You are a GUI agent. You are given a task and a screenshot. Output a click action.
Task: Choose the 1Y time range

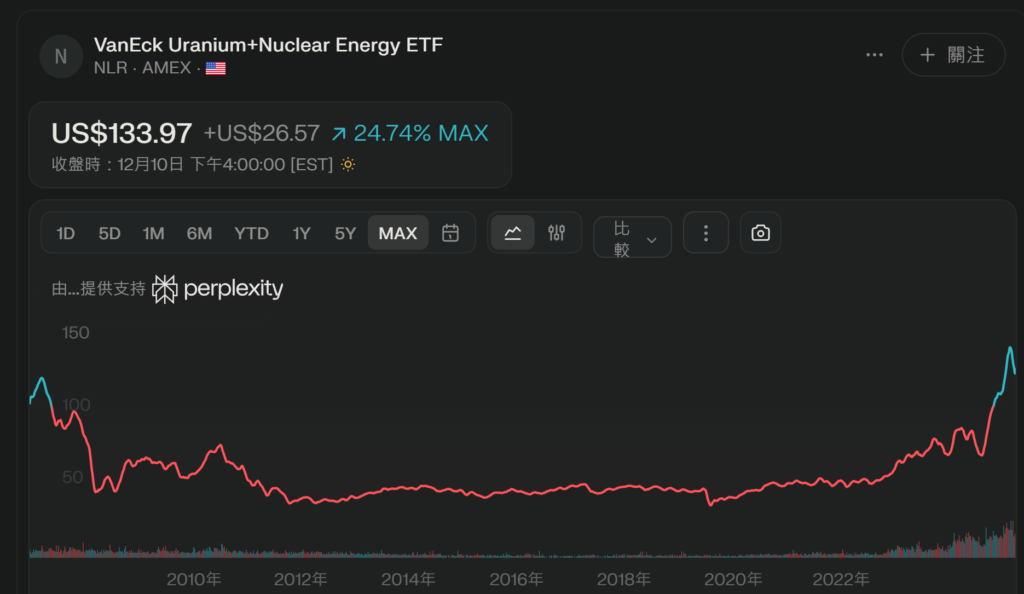pos(301,233)
